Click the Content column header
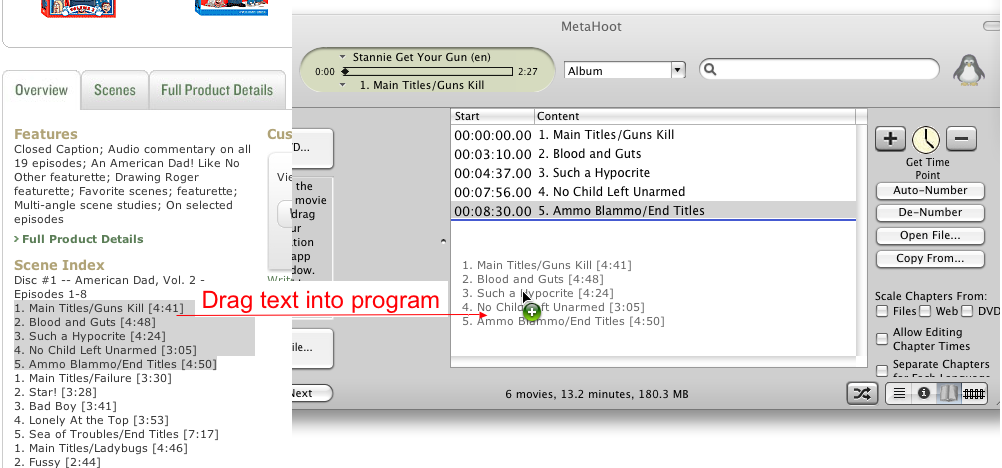The height and width of the screenshot is (468, 1002). click(x=695, y=116)
